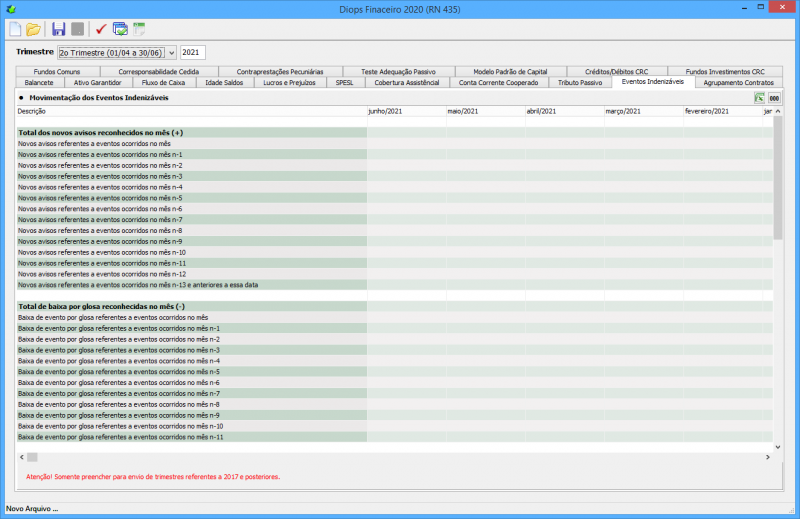
Task: Click the year field showing 2021
Action: tap(192, 53)
